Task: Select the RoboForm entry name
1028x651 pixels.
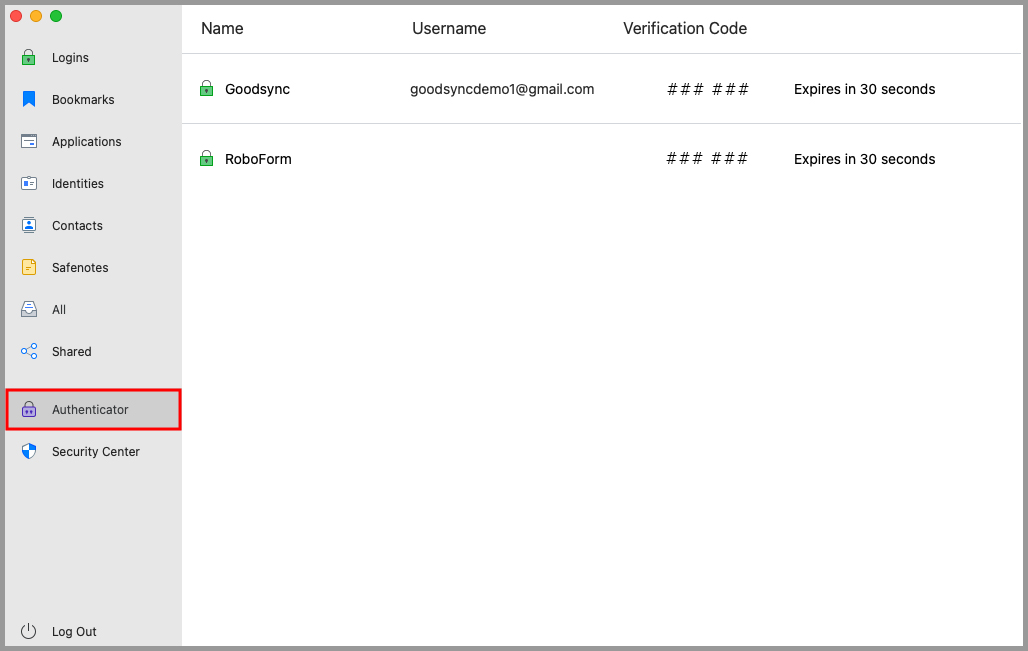Action: (258, 159)
